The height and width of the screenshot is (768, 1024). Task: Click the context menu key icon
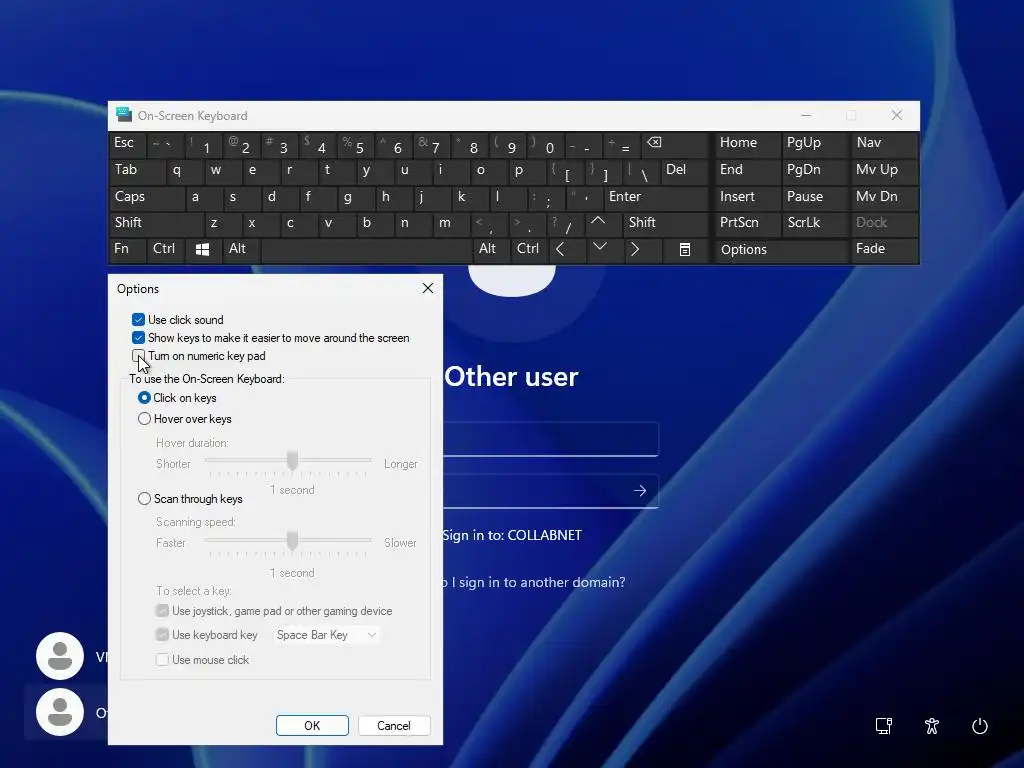pyautogui.click(x=684, y=249)
